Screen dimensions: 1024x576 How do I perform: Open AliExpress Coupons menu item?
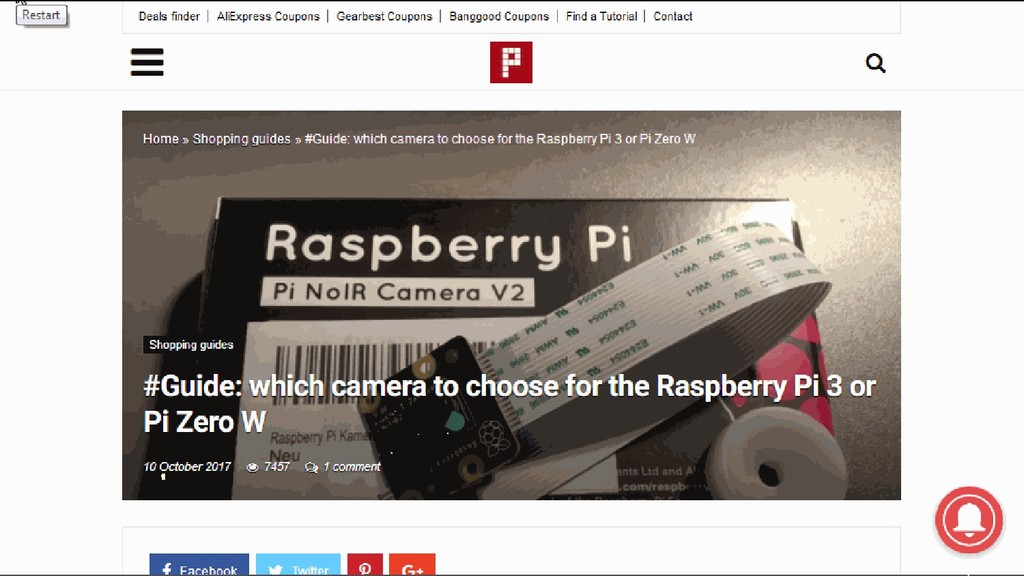tap(268, 16)
